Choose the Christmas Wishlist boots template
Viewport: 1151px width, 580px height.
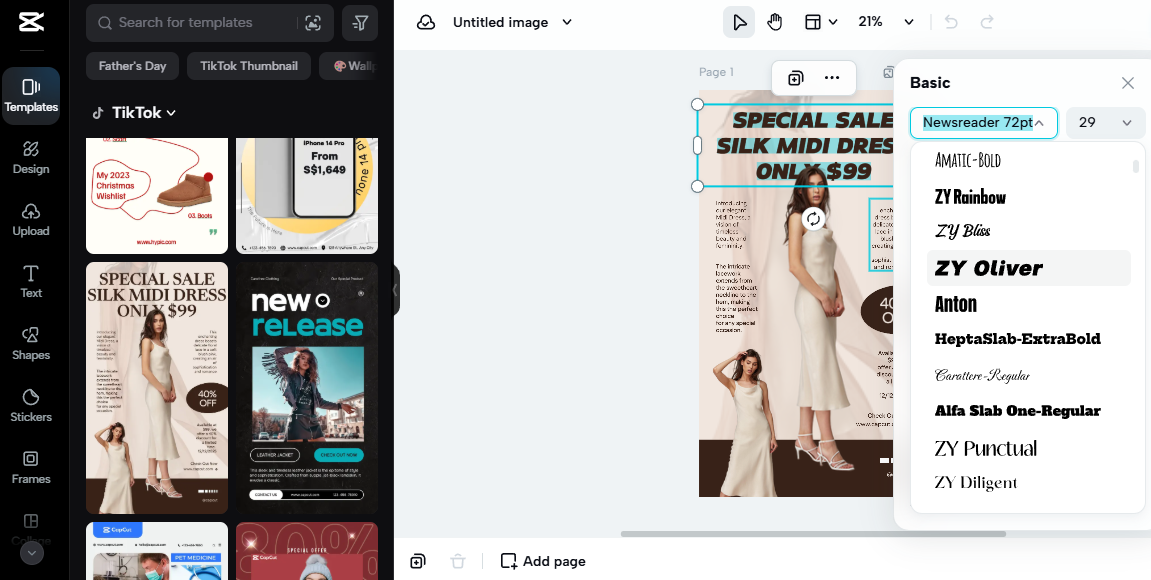coord(157,195)
